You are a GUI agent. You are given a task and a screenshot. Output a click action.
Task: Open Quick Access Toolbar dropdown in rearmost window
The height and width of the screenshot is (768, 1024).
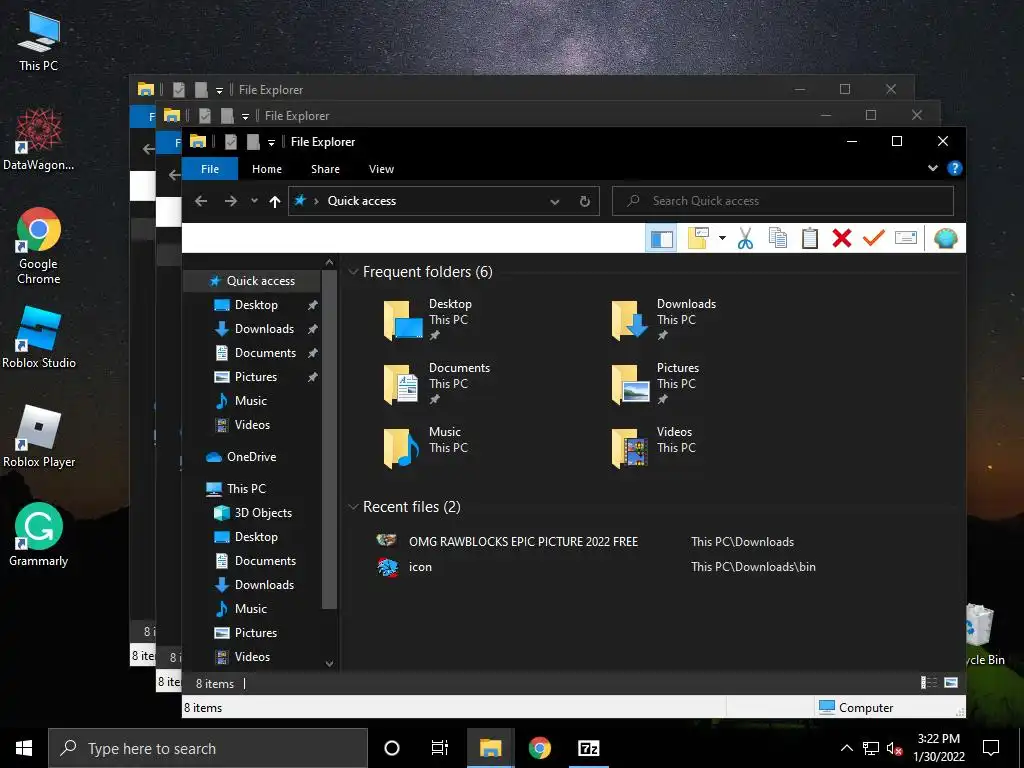click(219, 91)
